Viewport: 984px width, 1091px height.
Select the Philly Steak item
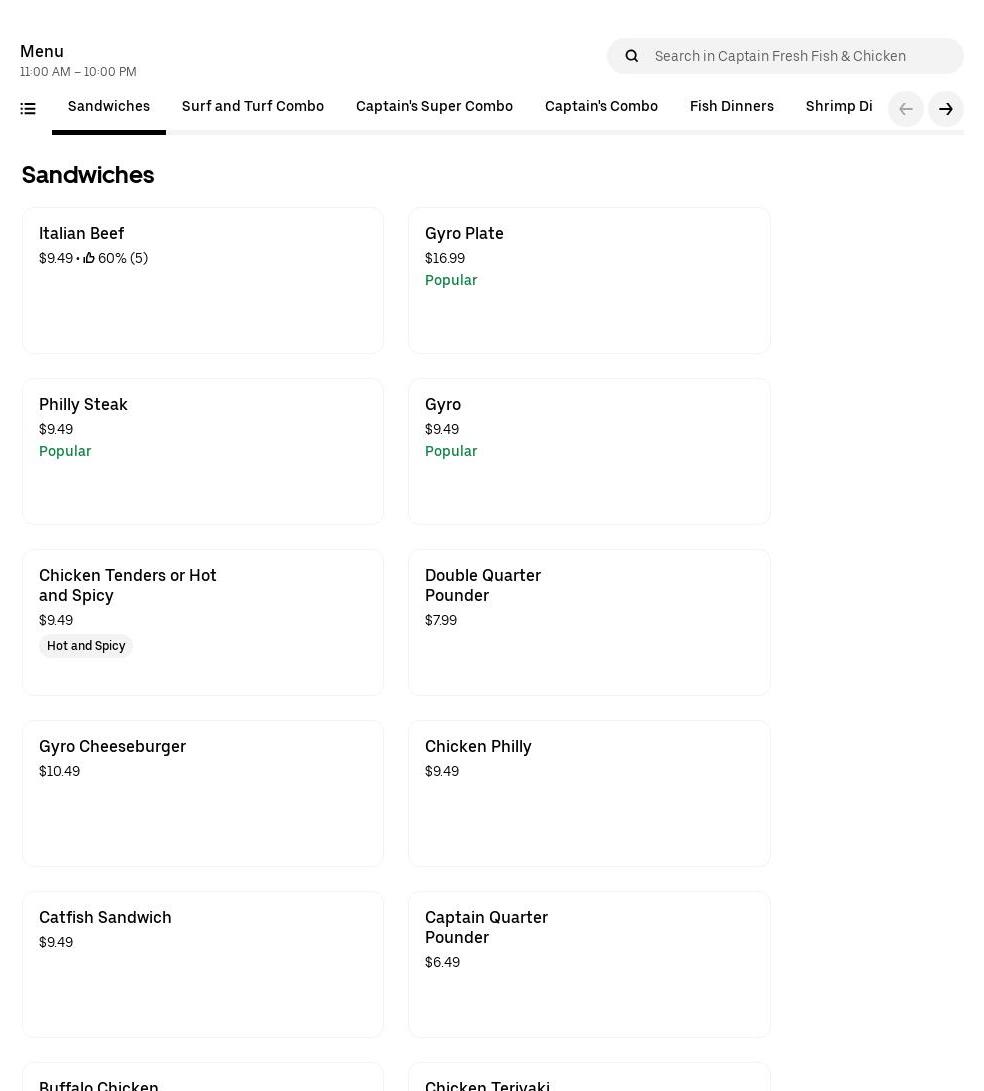203,451
